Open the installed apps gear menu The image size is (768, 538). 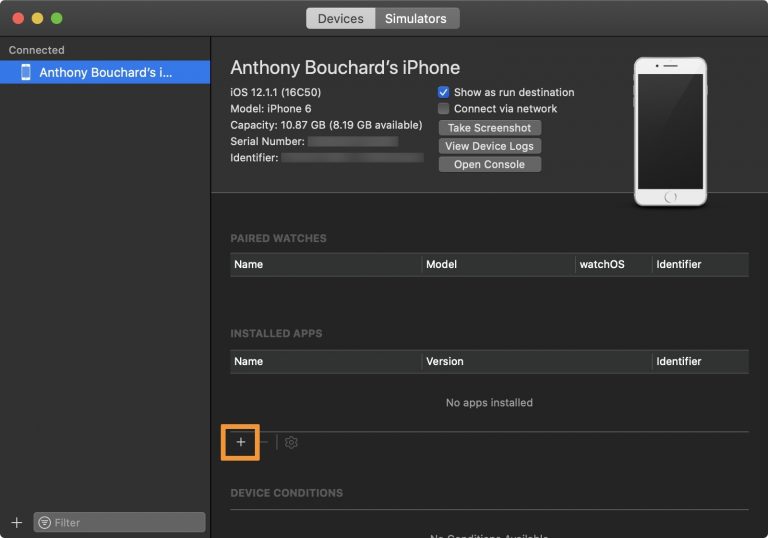click(291, 442)
